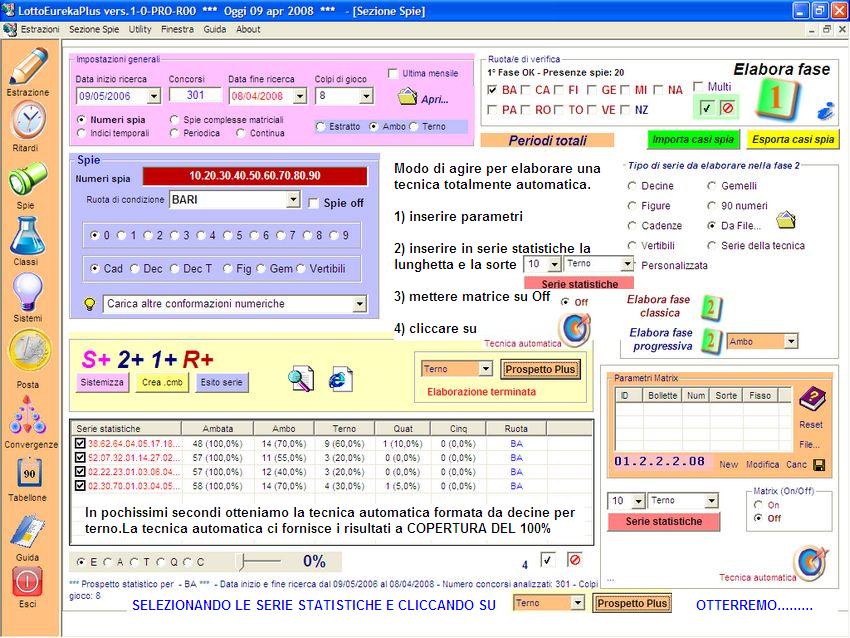Click the yellow bulb beside conformazioni dropdown

tap(90, 304)
